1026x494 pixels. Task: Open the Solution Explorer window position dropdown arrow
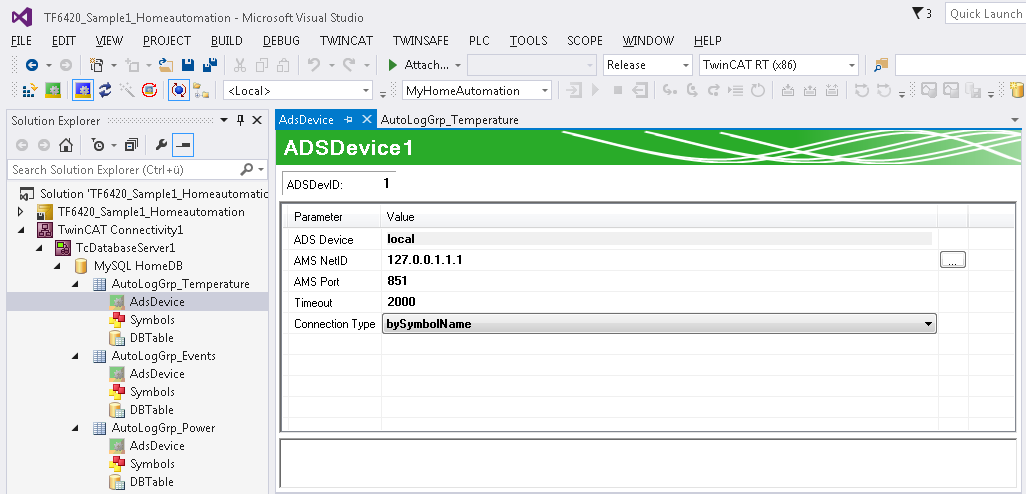224,120
